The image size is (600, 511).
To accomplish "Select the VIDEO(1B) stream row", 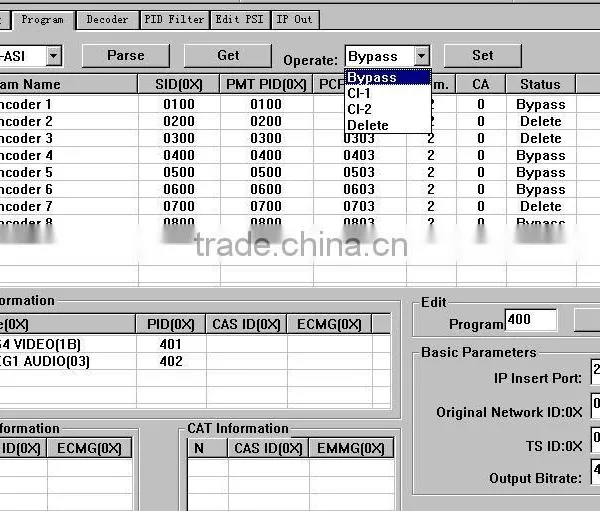I will 195,344.
